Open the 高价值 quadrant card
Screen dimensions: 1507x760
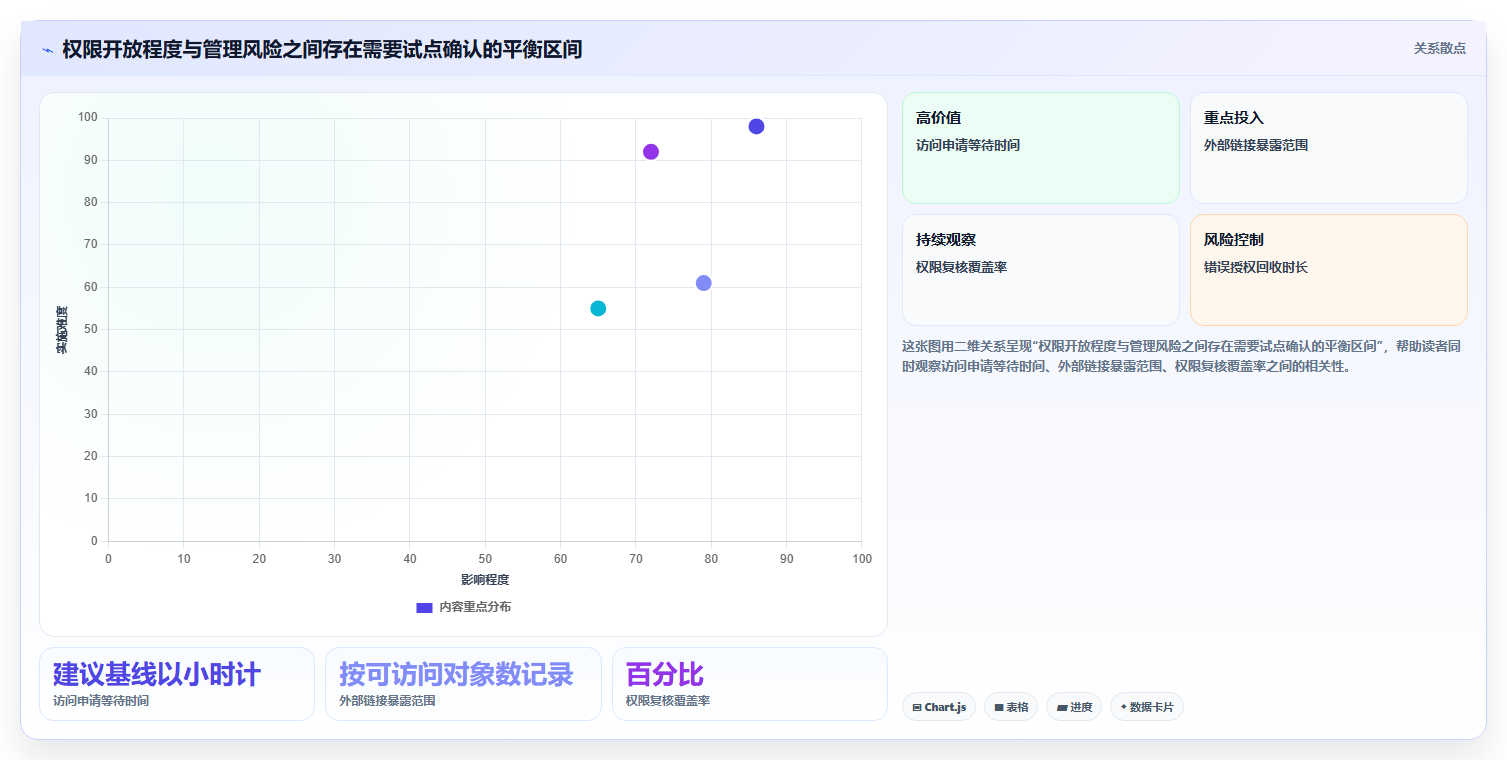click(x=1041, y=148)
